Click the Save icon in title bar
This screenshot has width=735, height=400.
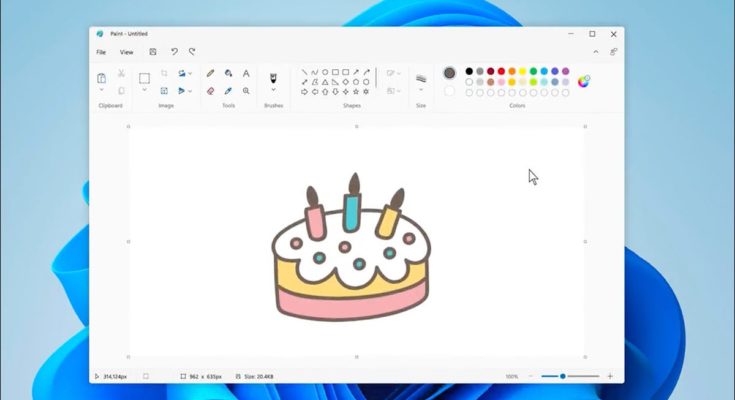point(153,52)
